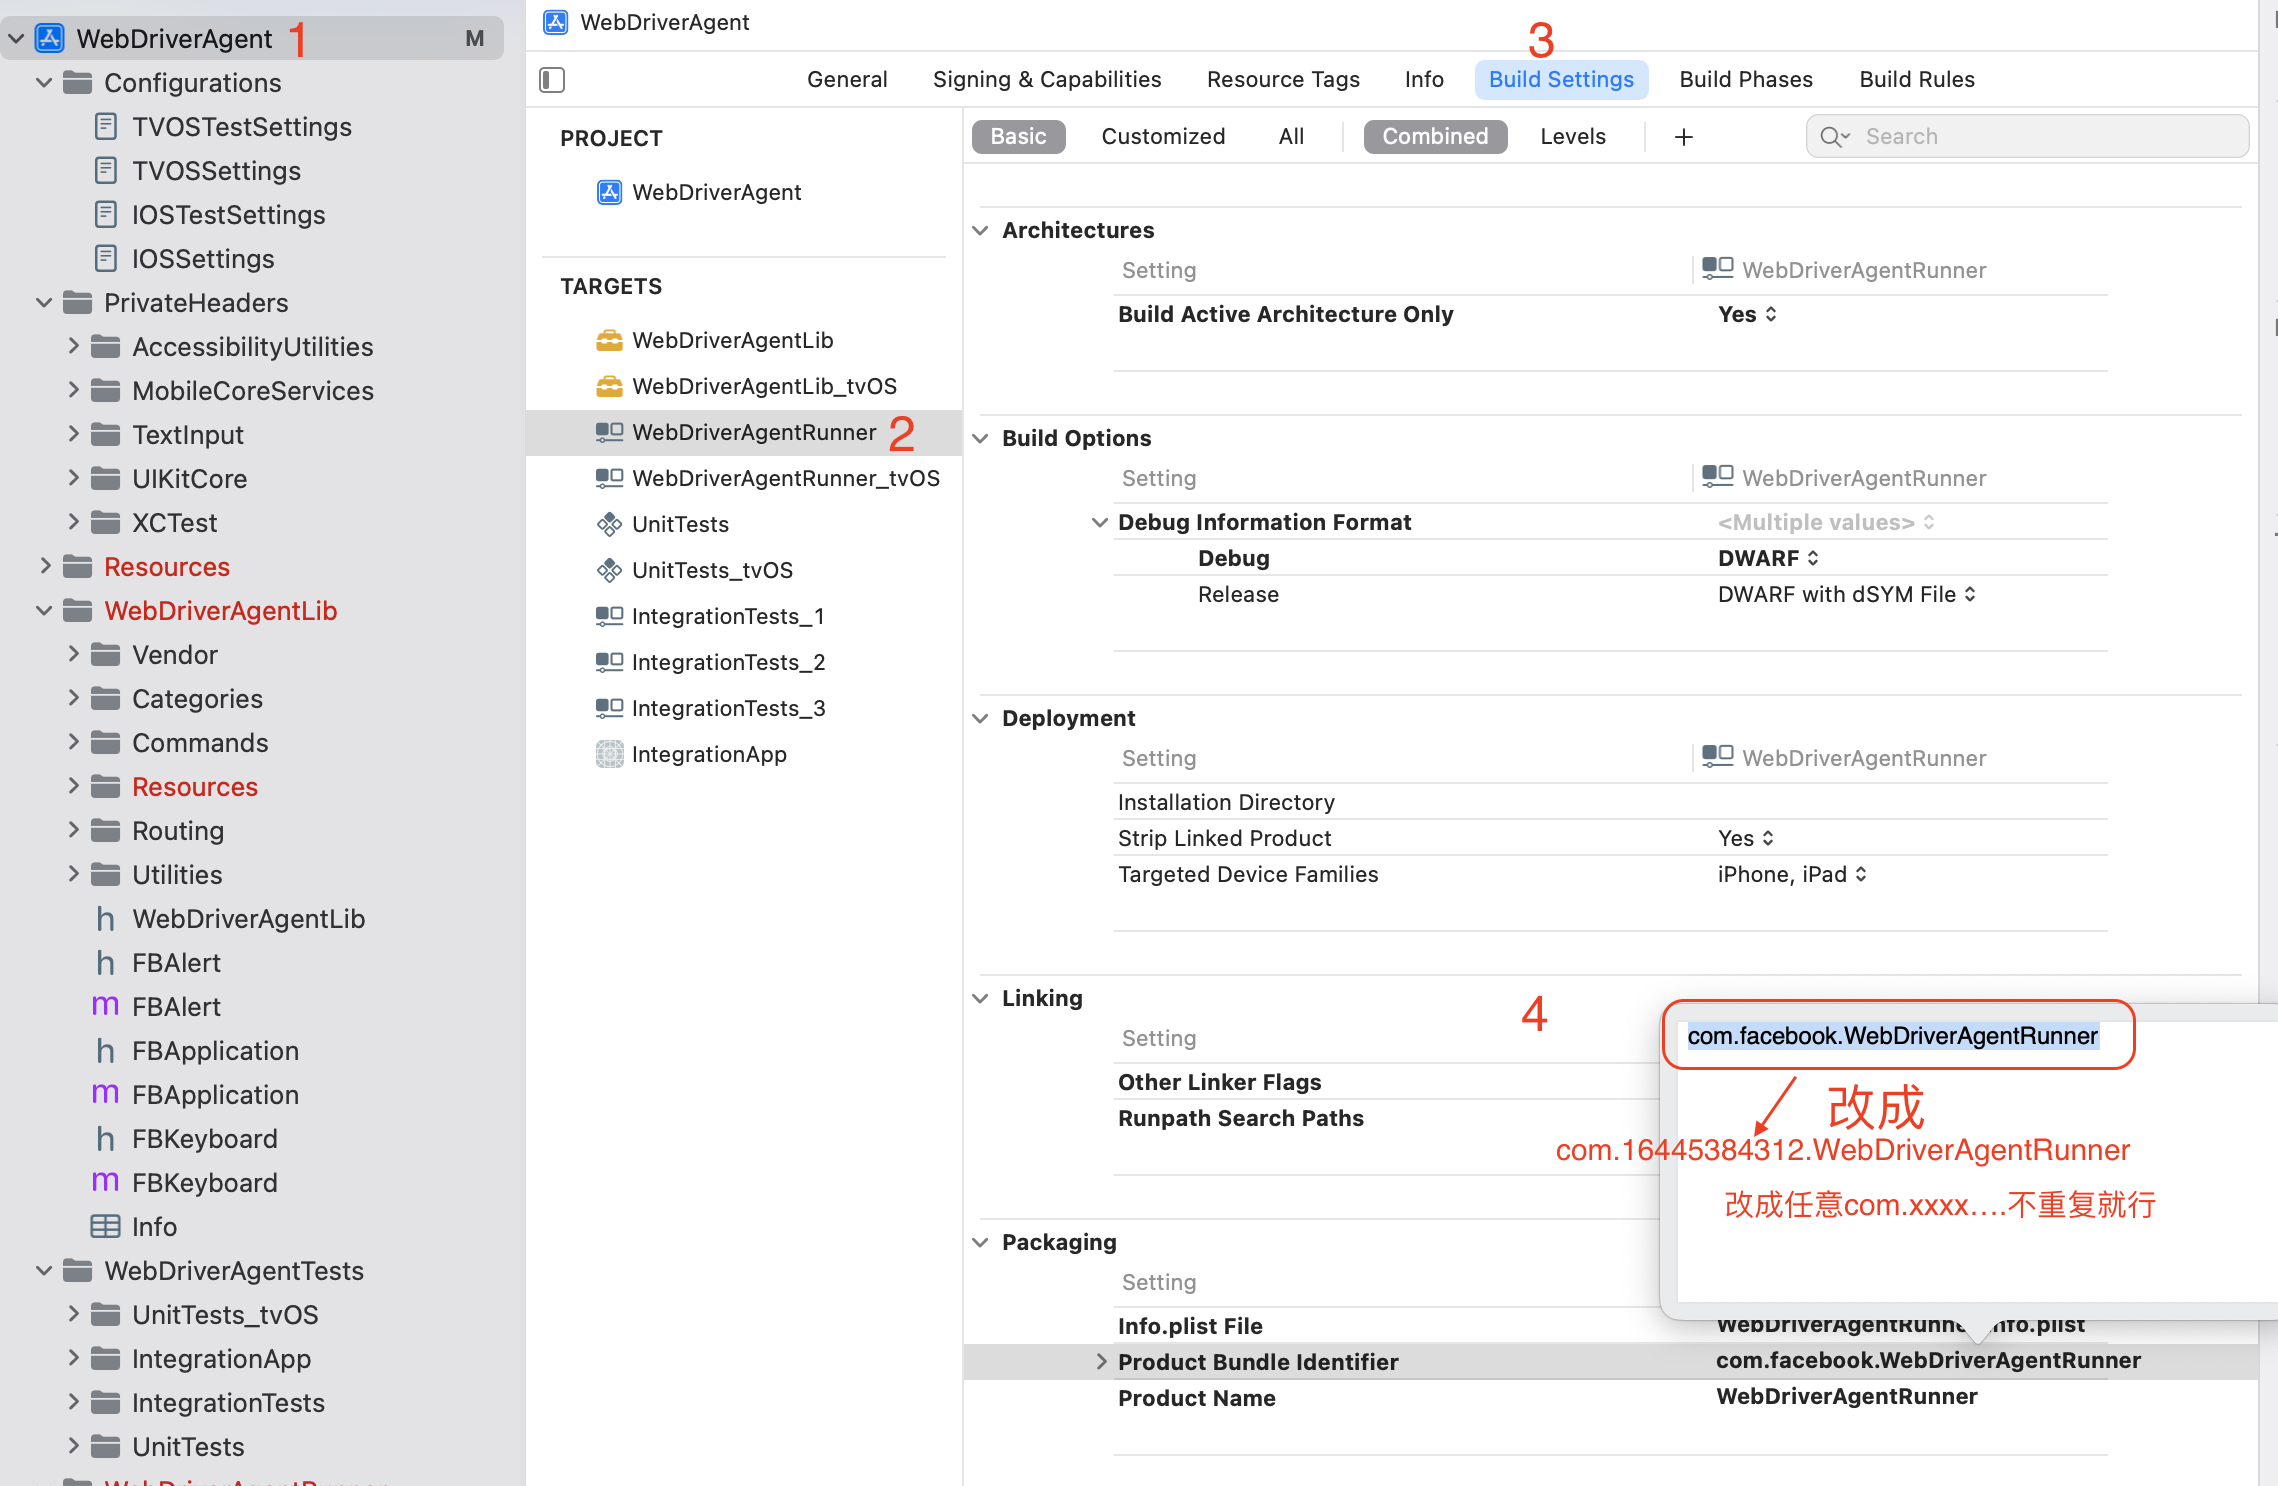
Task: Collapse the Debug Information Format row
Action: (x=1099, y=522)
